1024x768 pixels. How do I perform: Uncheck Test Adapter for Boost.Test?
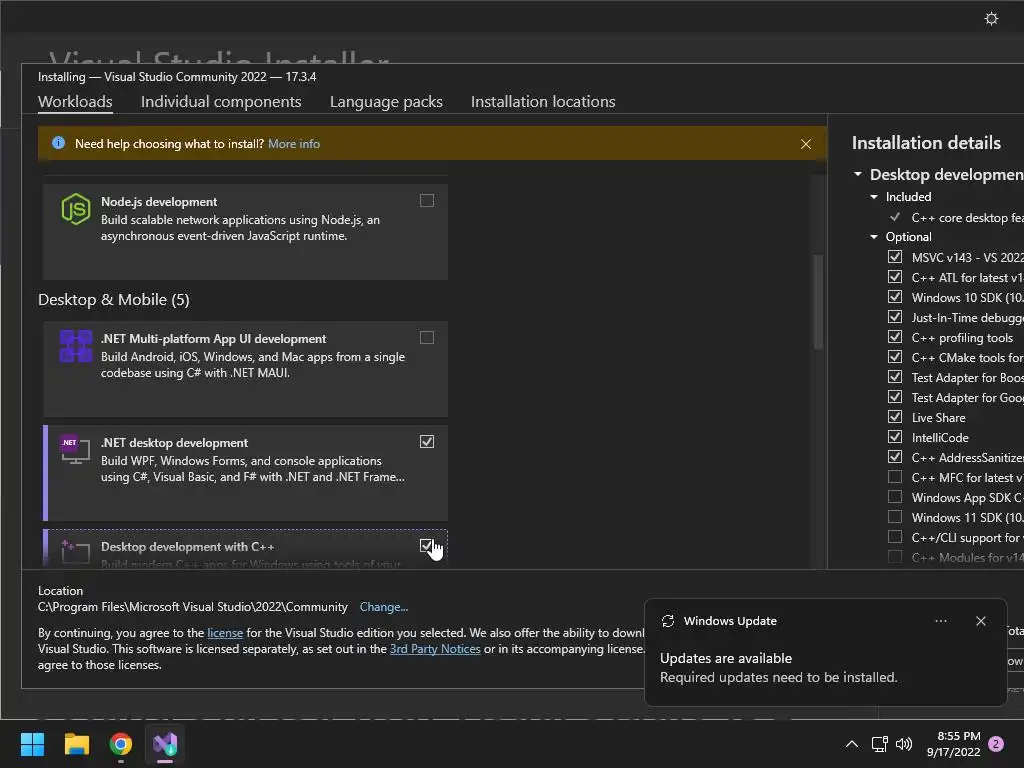click(895, 377)
